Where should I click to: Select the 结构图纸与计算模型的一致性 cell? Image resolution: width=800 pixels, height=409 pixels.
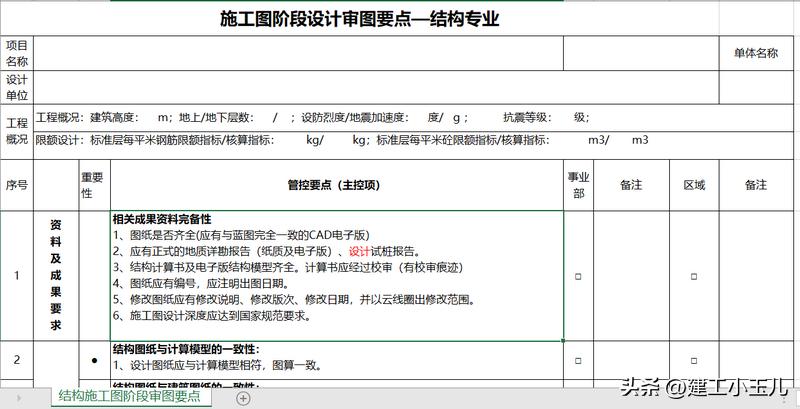click(x=337, y=360)
